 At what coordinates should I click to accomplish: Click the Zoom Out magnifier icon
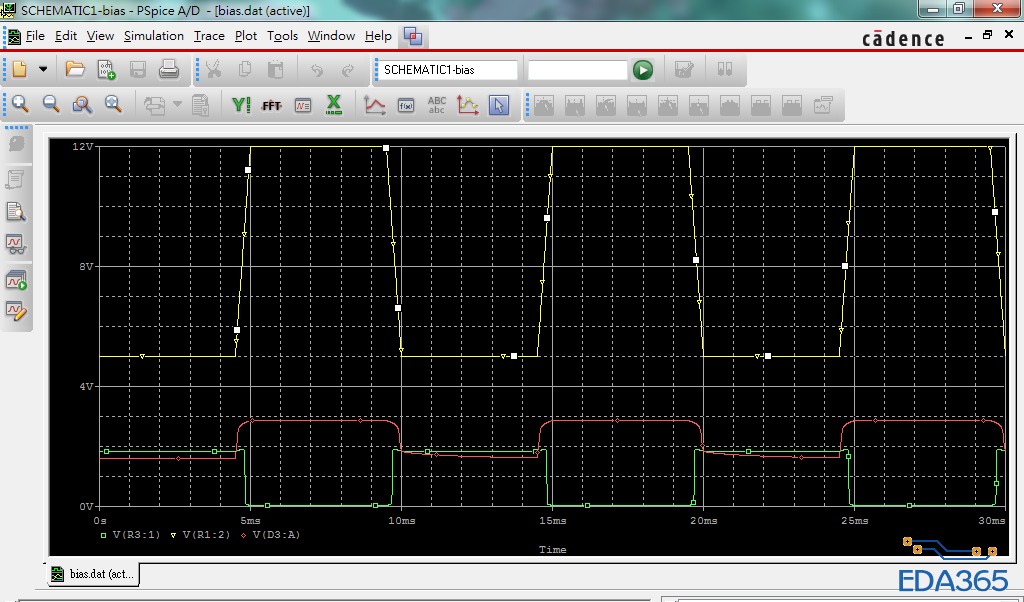51,104
